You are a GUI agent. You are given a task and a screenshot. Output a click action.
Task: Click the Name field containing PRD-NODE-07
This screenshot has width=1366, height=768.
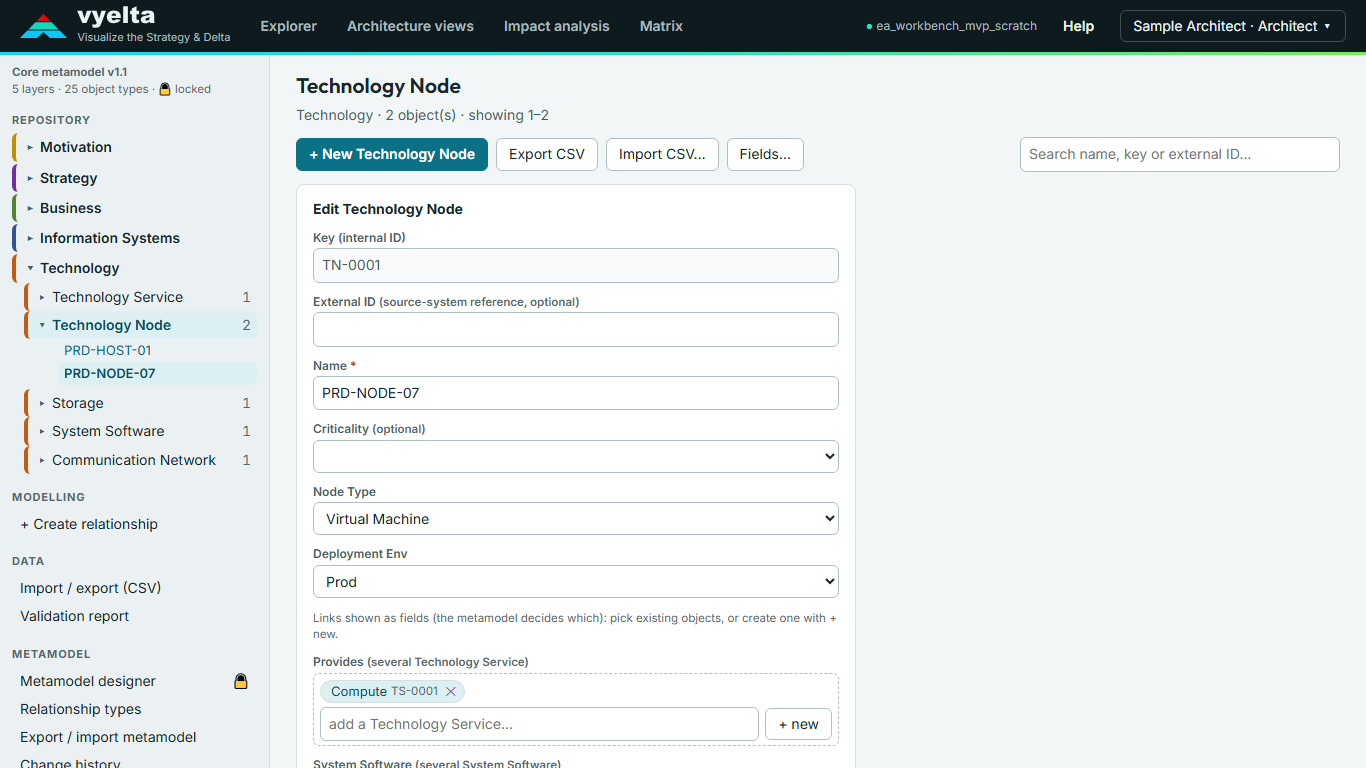576,393
